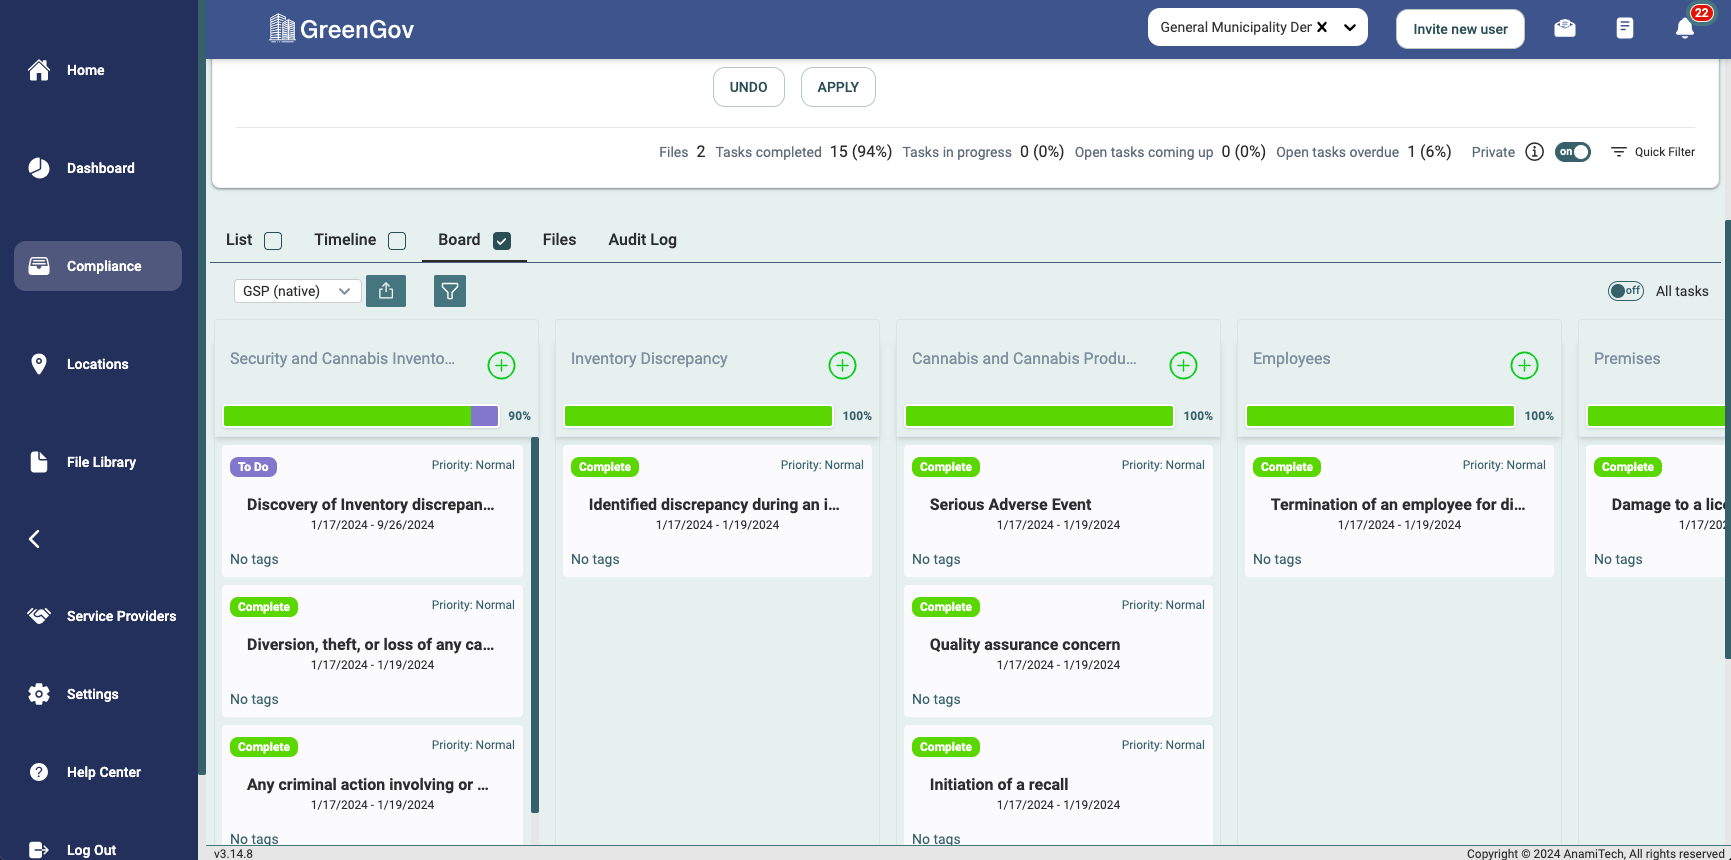Toggle the Private switch off
Screen dimensions: 1731x860
(1573, 152)
